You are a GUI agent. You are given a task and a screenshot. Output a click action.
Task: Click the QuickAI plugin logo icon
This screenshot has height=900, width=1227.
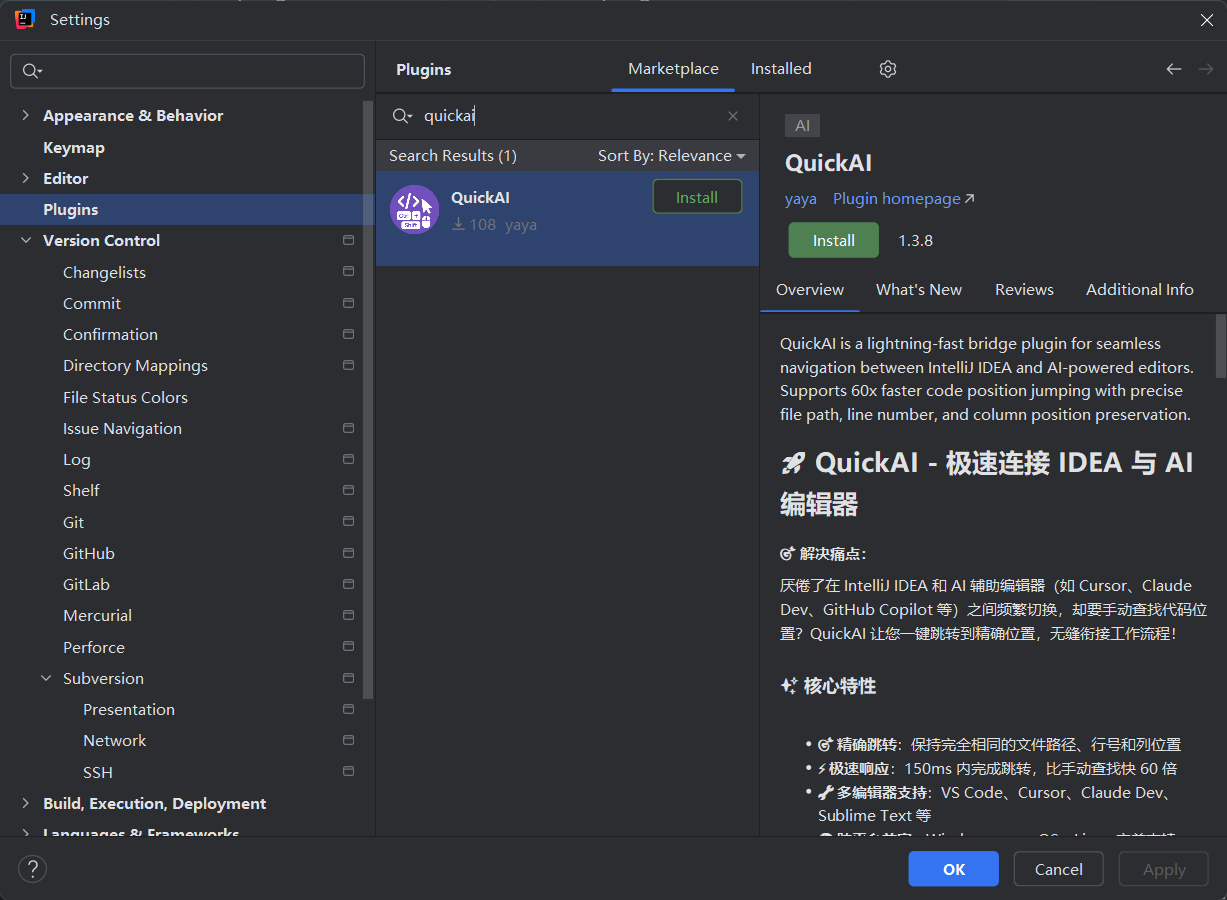pyautogui.click(x=414, y=210)
